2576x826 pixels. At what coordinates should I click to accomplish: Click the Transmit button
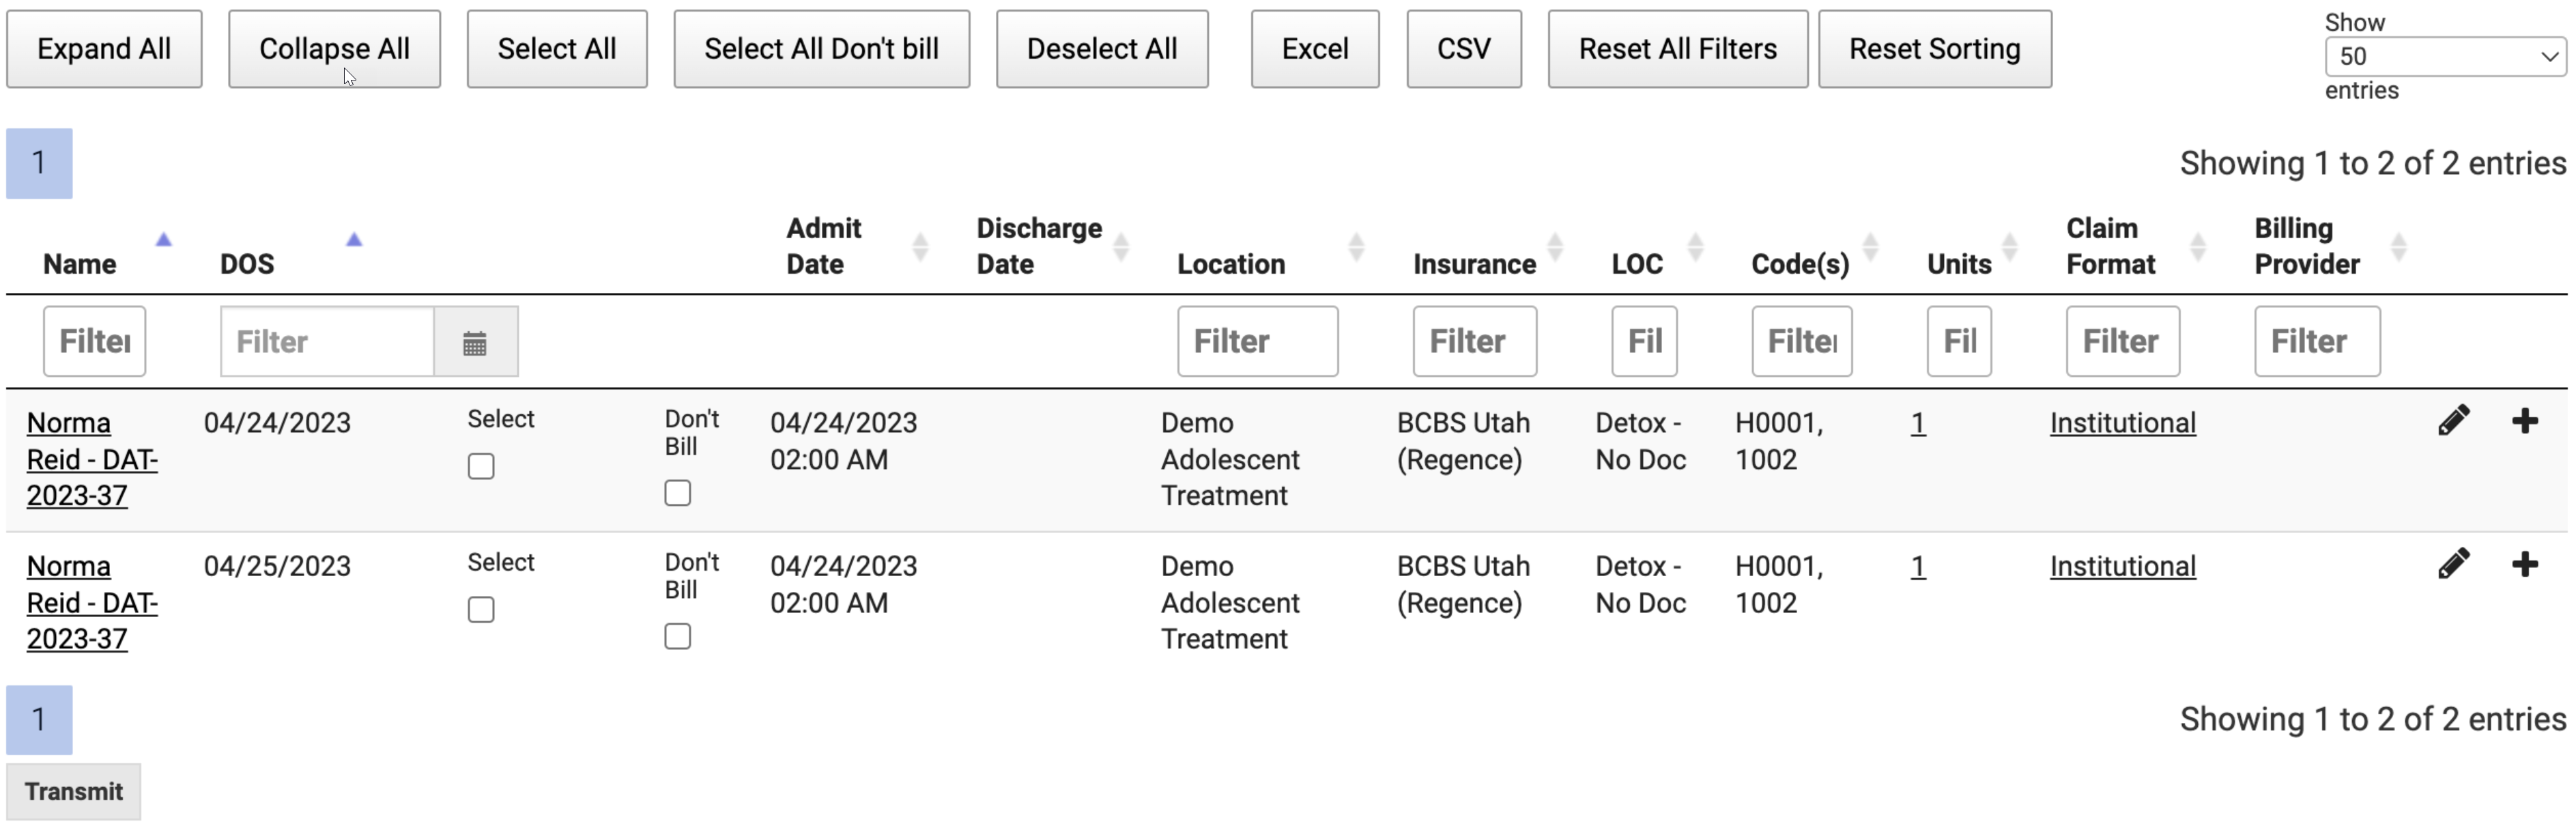(x=73, y=791)
